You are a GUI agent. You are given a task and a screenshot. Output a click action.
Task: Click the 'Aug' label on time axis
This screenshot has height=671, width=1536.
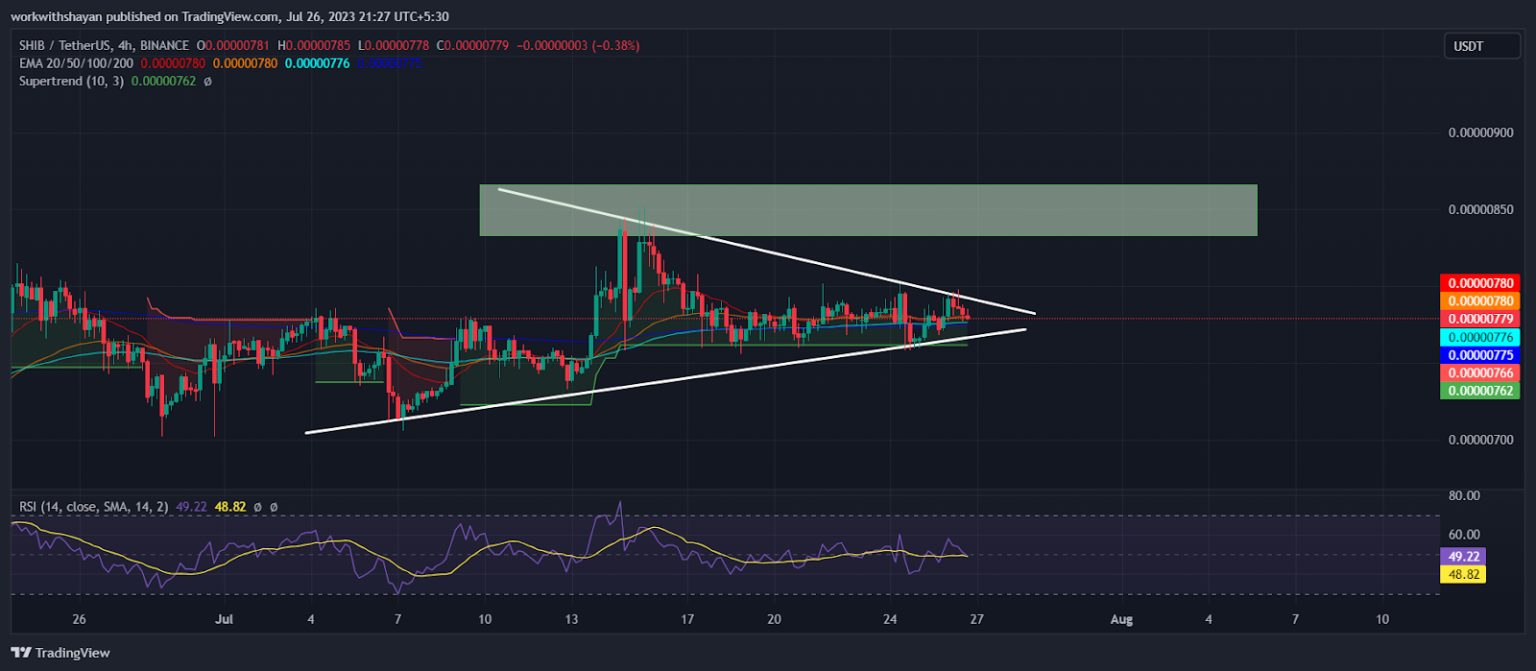(x=1121, y=620)
